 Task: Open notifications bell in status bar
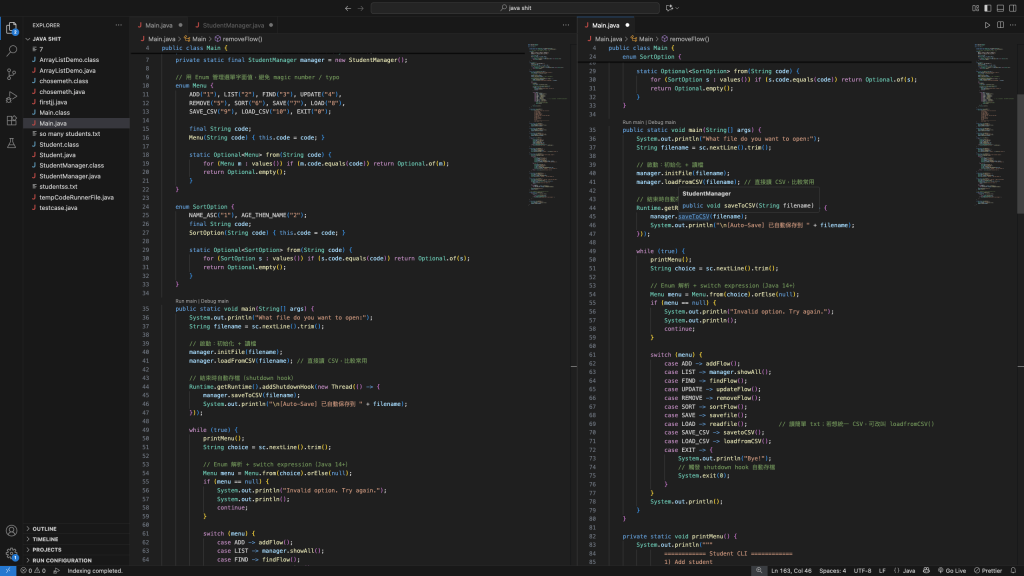(1014, 571)
